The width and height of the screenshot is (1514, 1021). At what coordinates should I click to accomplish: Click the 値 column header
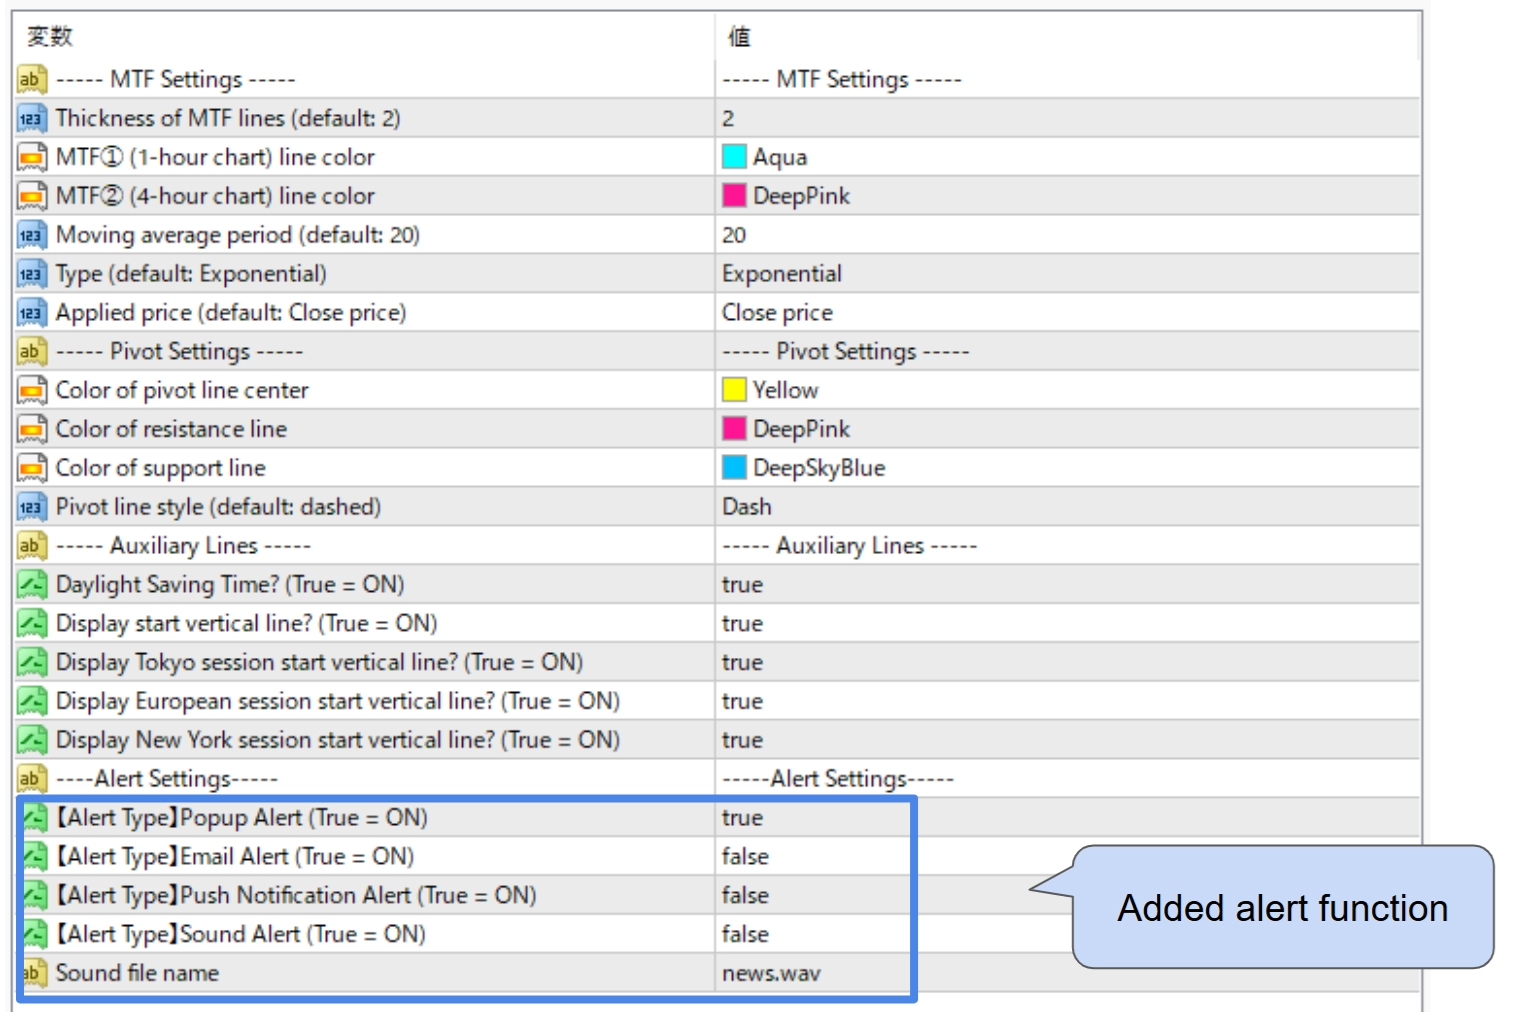point(739,37)
